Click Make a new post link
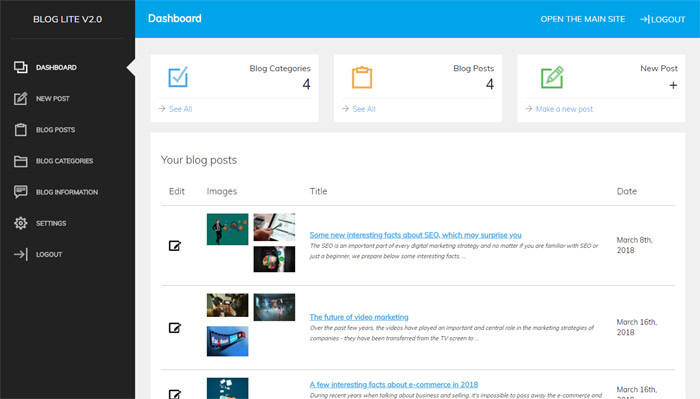This screenshot has width=700, height=399. coord(564,109)
